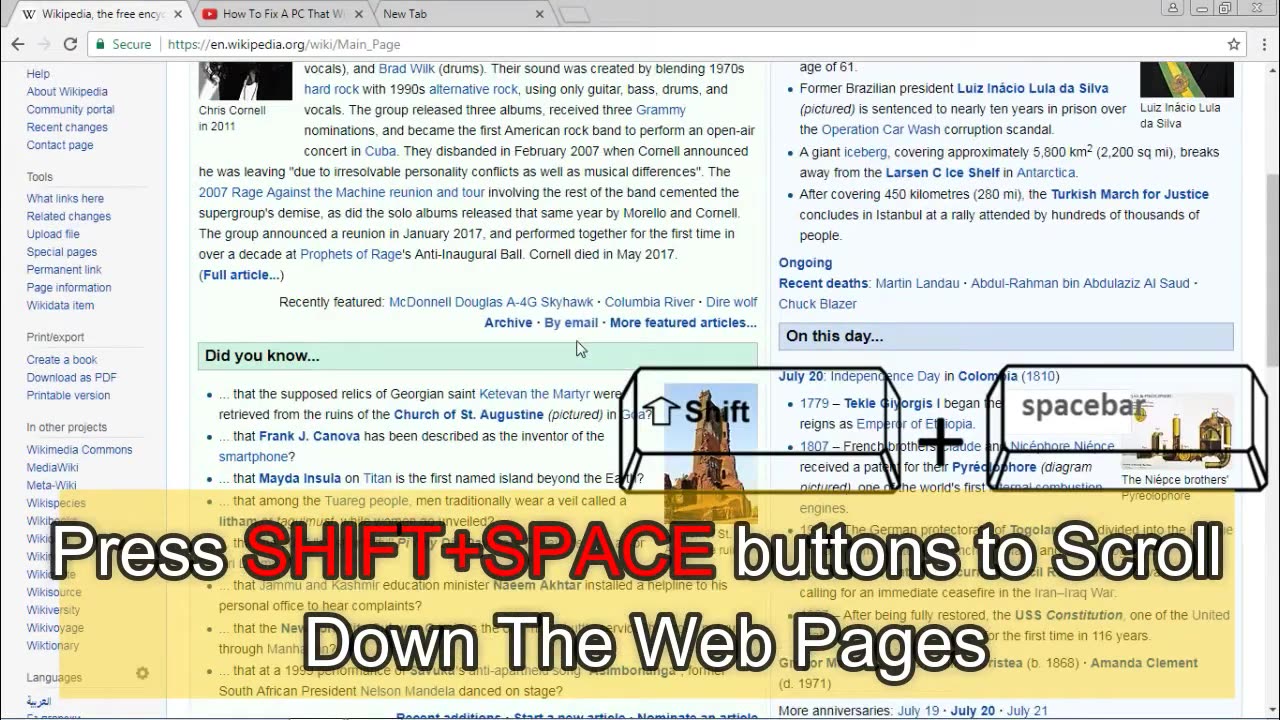Image resolution: width=1280 pixels, height=720 pixels.
Task: Open the July 20 date link
Action: [802, 377]
